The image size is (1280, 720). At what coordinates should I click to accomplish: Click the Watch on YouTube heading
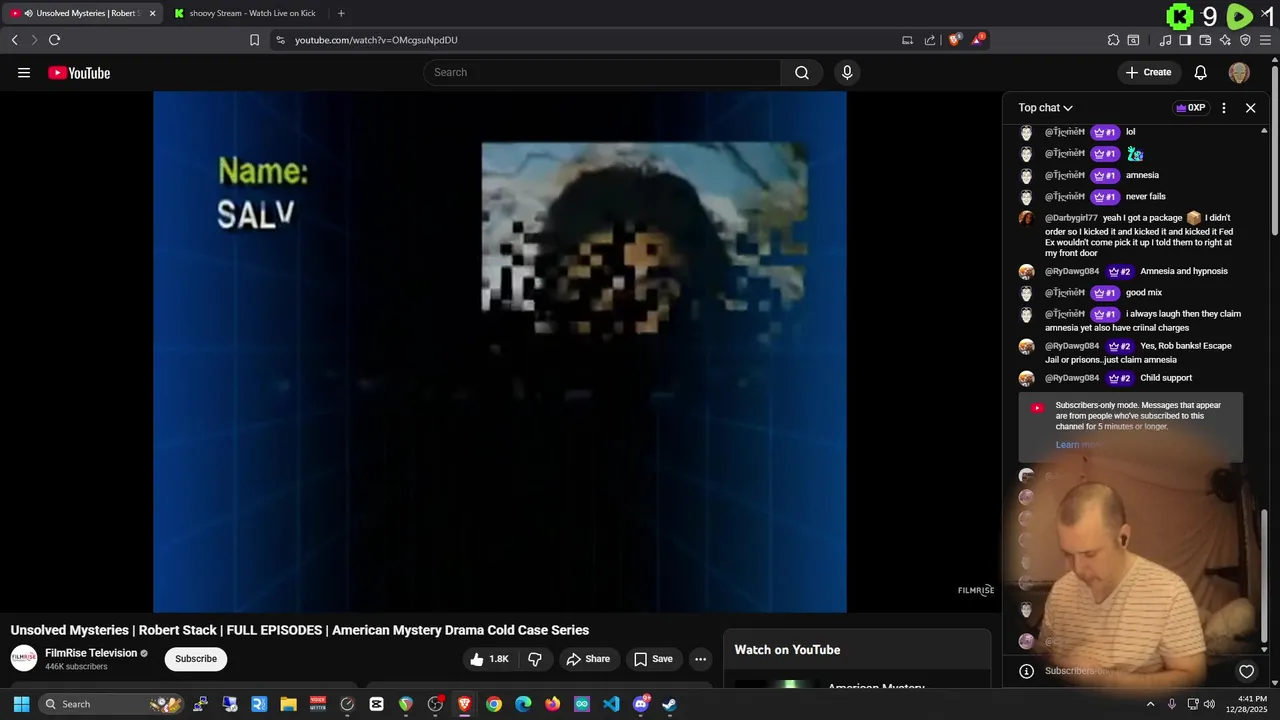787,650
